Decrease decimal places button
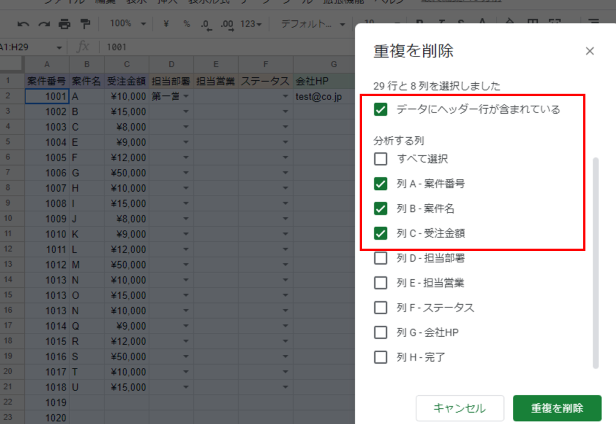This screenshot has height=424, width=616. pyautogui.click(x=207, y=23)
